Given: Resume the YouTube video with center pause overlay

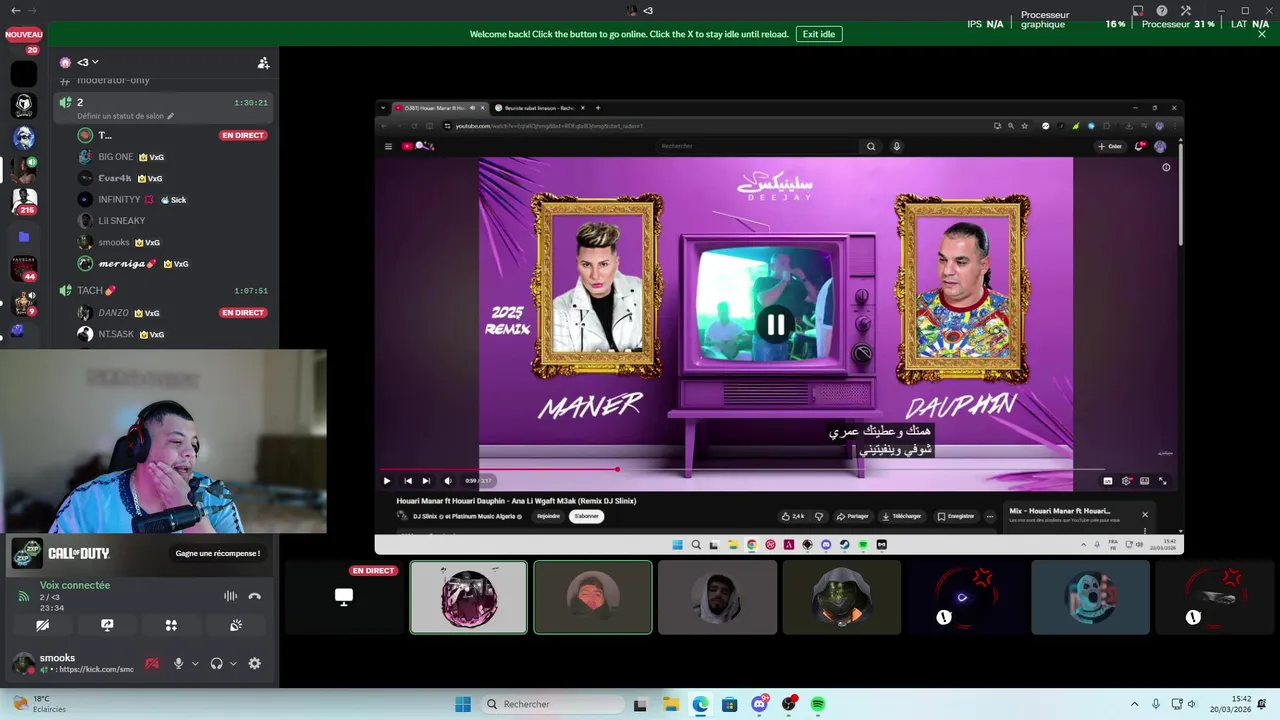Looking at the screenshot, I should coord(775,324).
